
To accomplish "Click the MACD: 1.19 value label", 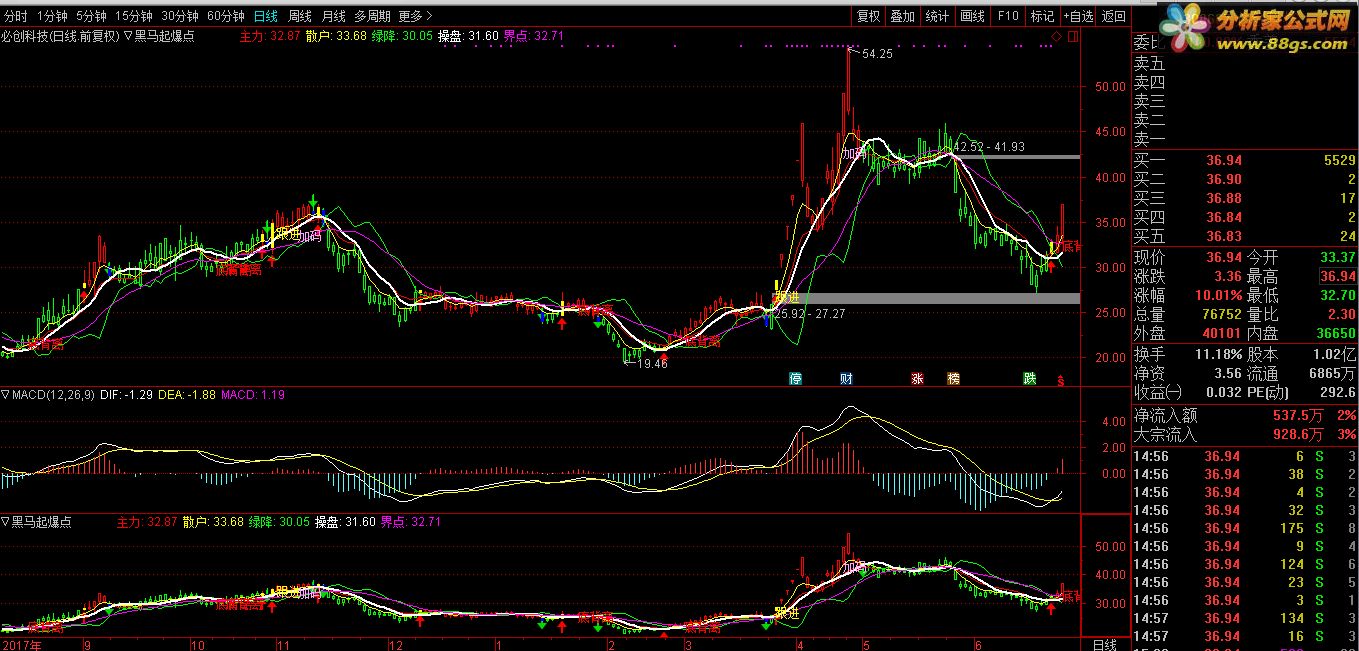I will pyautogui.click(x=253, y=395).
